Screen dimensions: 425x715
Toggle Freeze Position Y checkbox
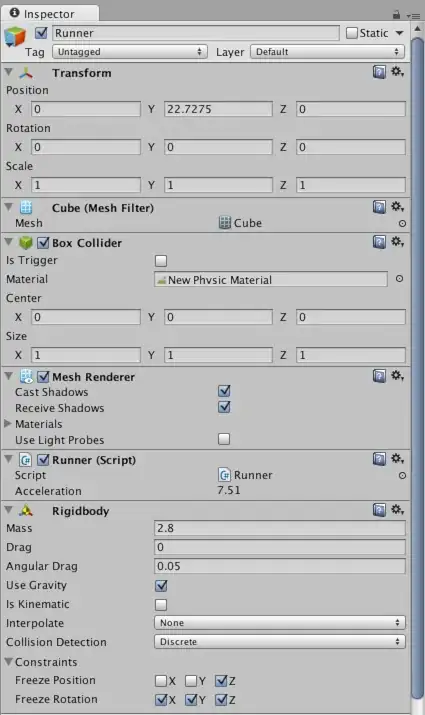[x=191, y=681]
